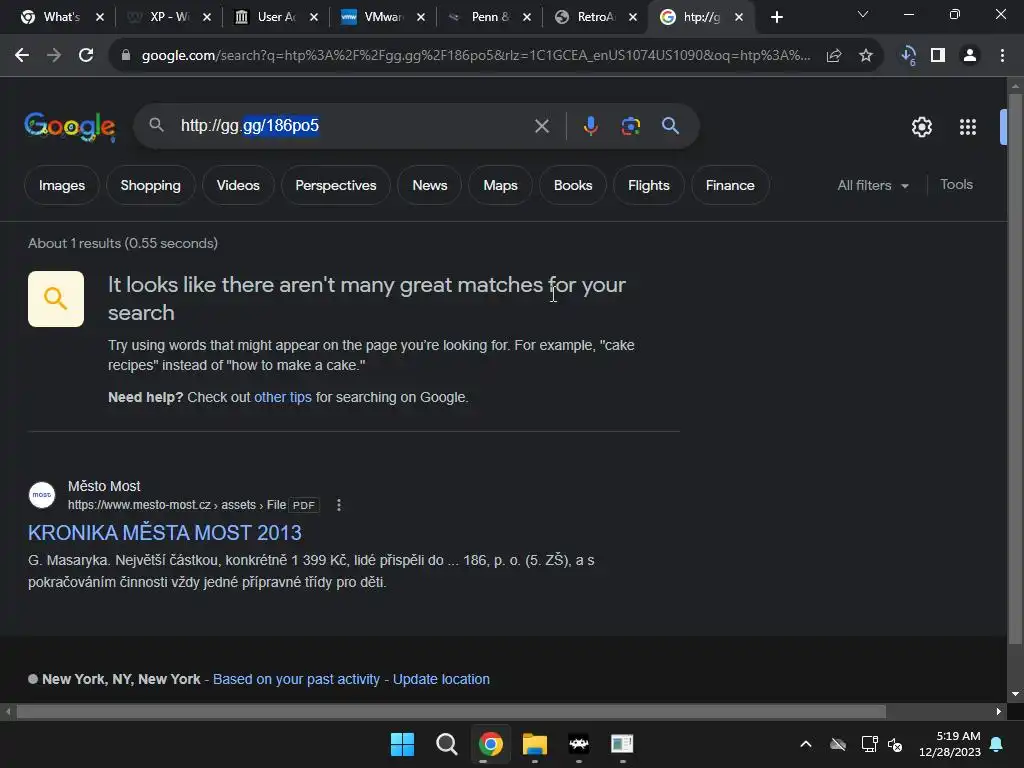This screenshot has width=1024, height=768.
Task: Open search Tools
Action: coord(956,185)
